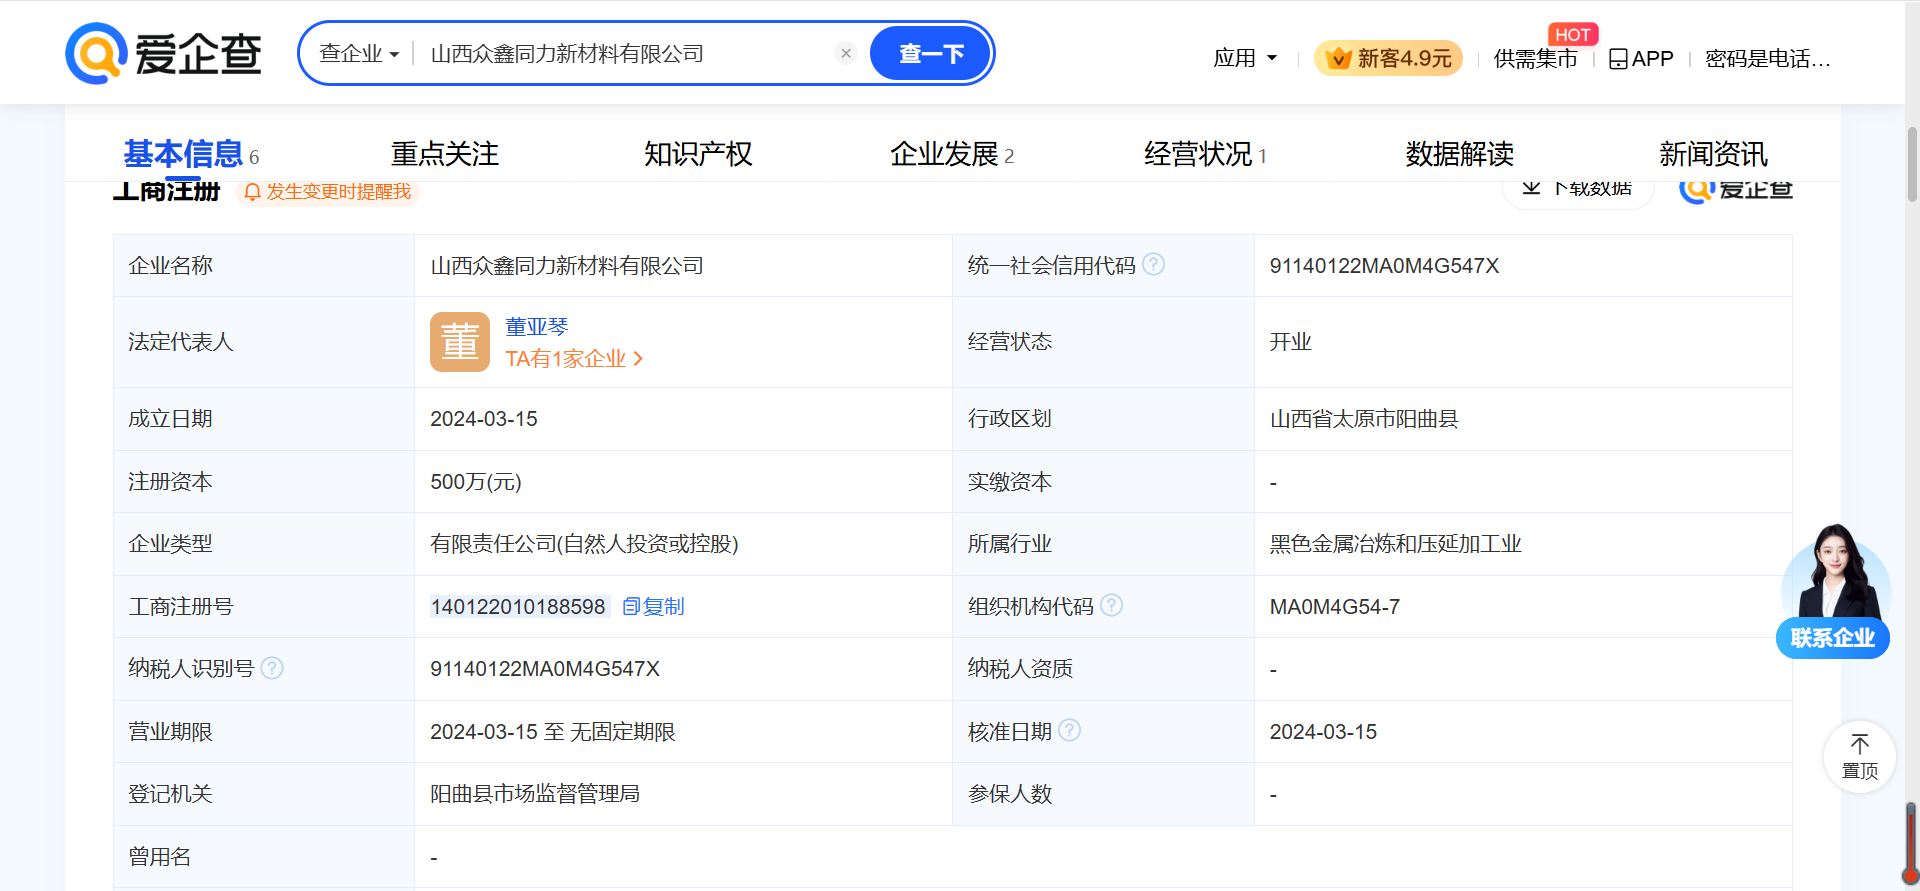
Task: Switch to 知识产权 tab
Action: 698,154
